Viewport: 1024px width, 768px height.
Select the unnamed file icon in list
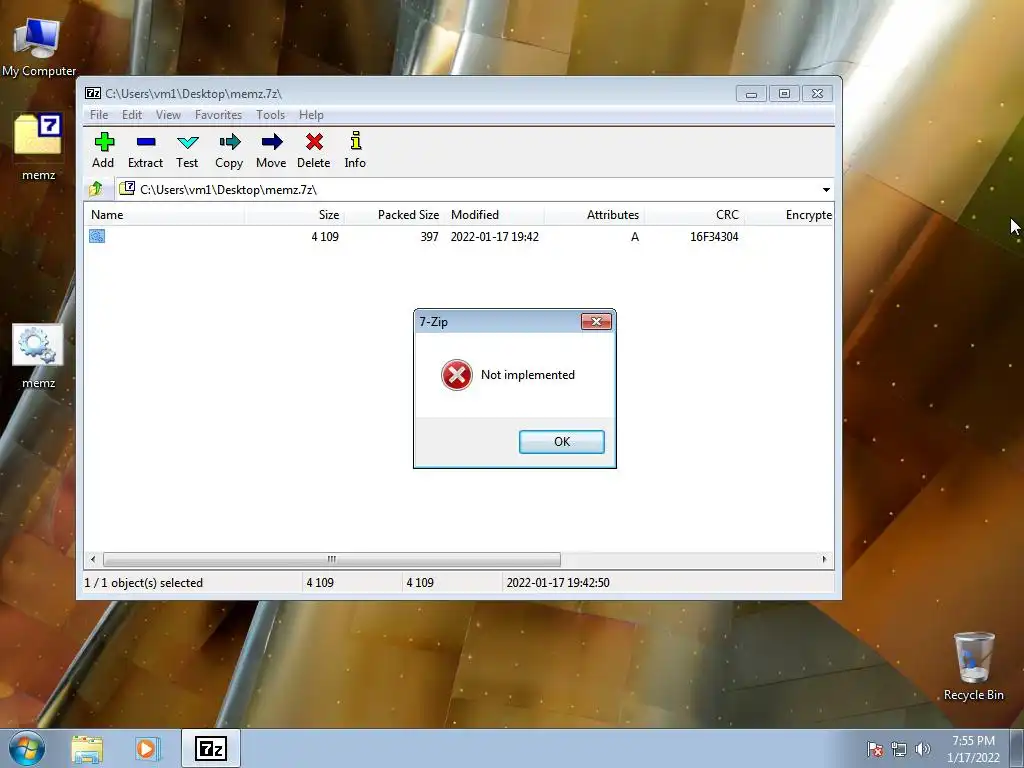(x=97, y=236)
